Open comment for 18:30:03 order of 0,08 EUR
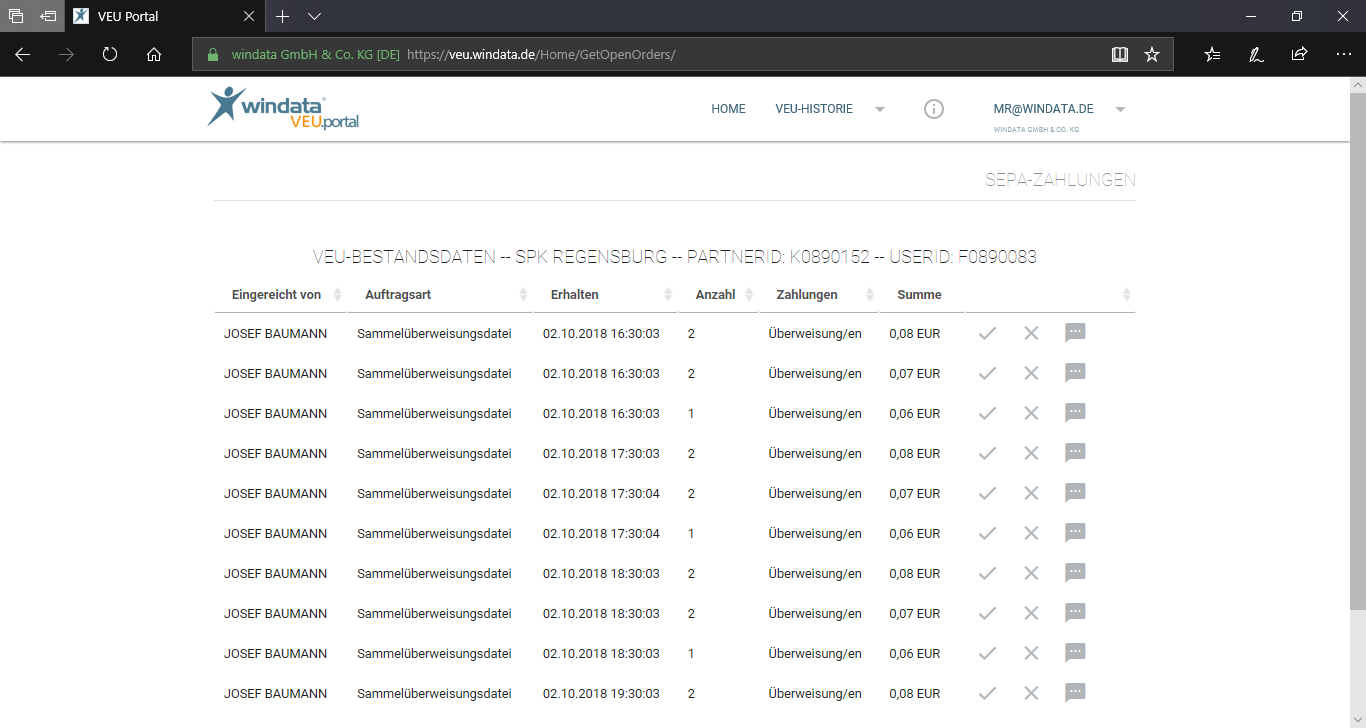Screen dimensions: 1366x728 1075,573
